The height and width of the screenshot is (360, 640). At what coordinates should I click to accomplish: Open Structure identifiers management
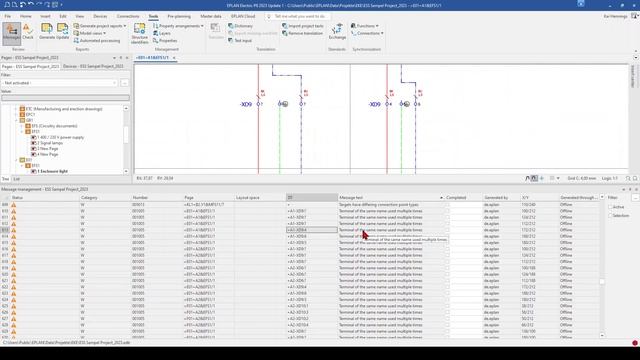click(140, 33)
